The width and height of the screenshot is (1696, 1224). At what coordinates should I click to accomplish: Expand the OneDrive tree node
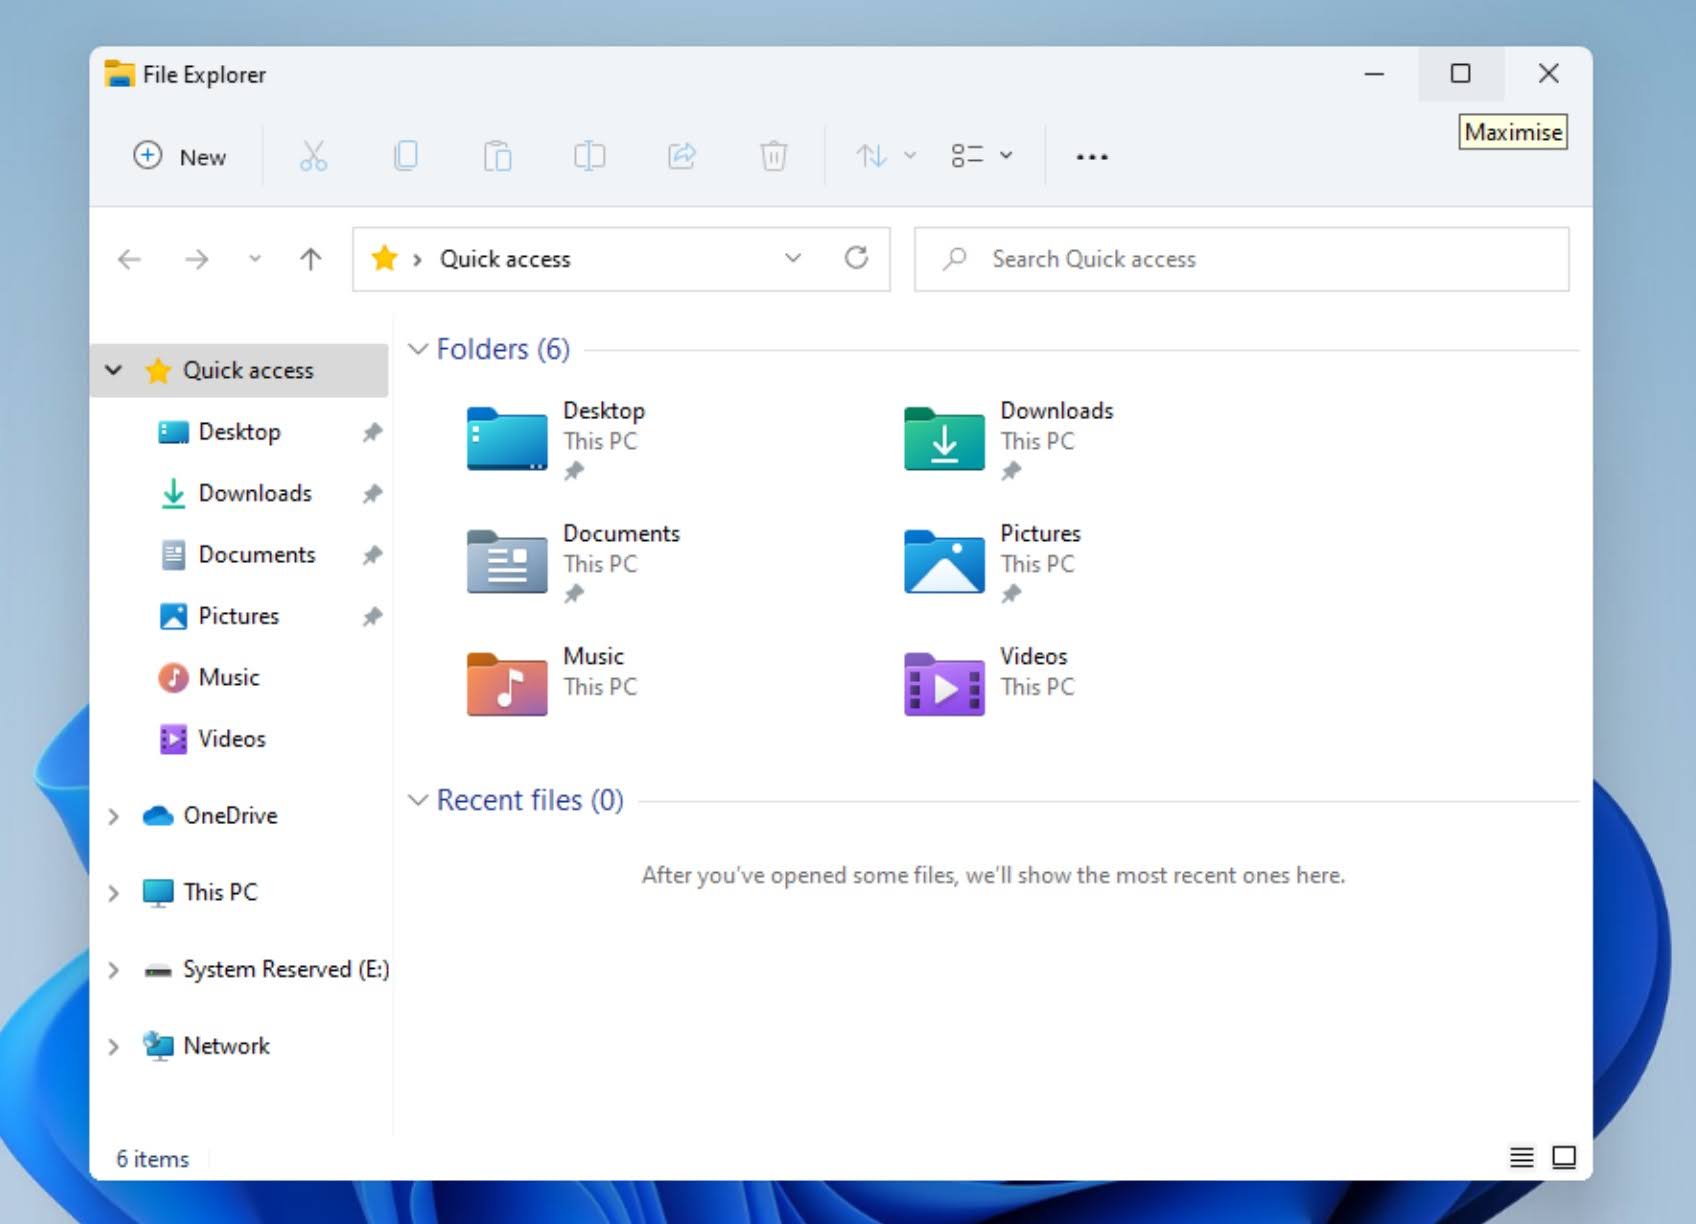click(114, 816)
